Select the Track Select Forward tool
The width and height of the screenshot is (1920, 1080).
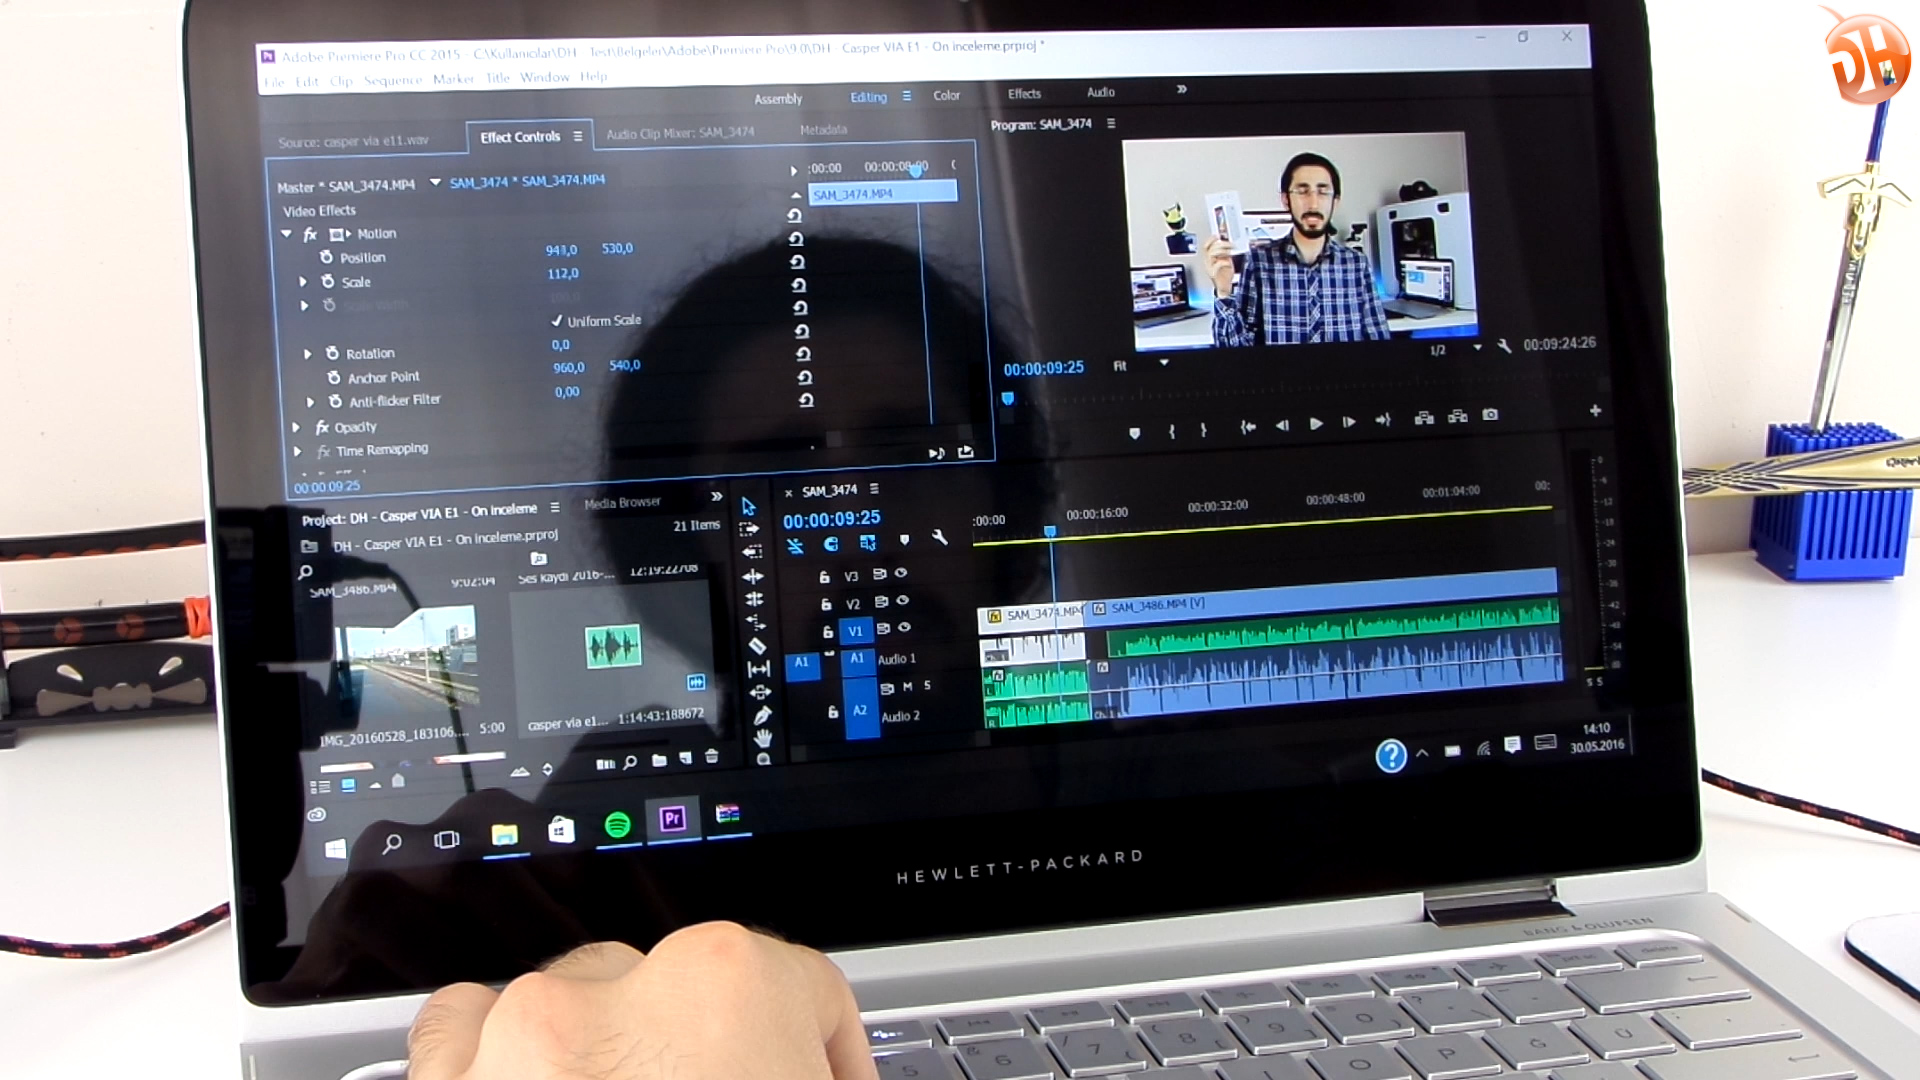[x=749, y=529]
